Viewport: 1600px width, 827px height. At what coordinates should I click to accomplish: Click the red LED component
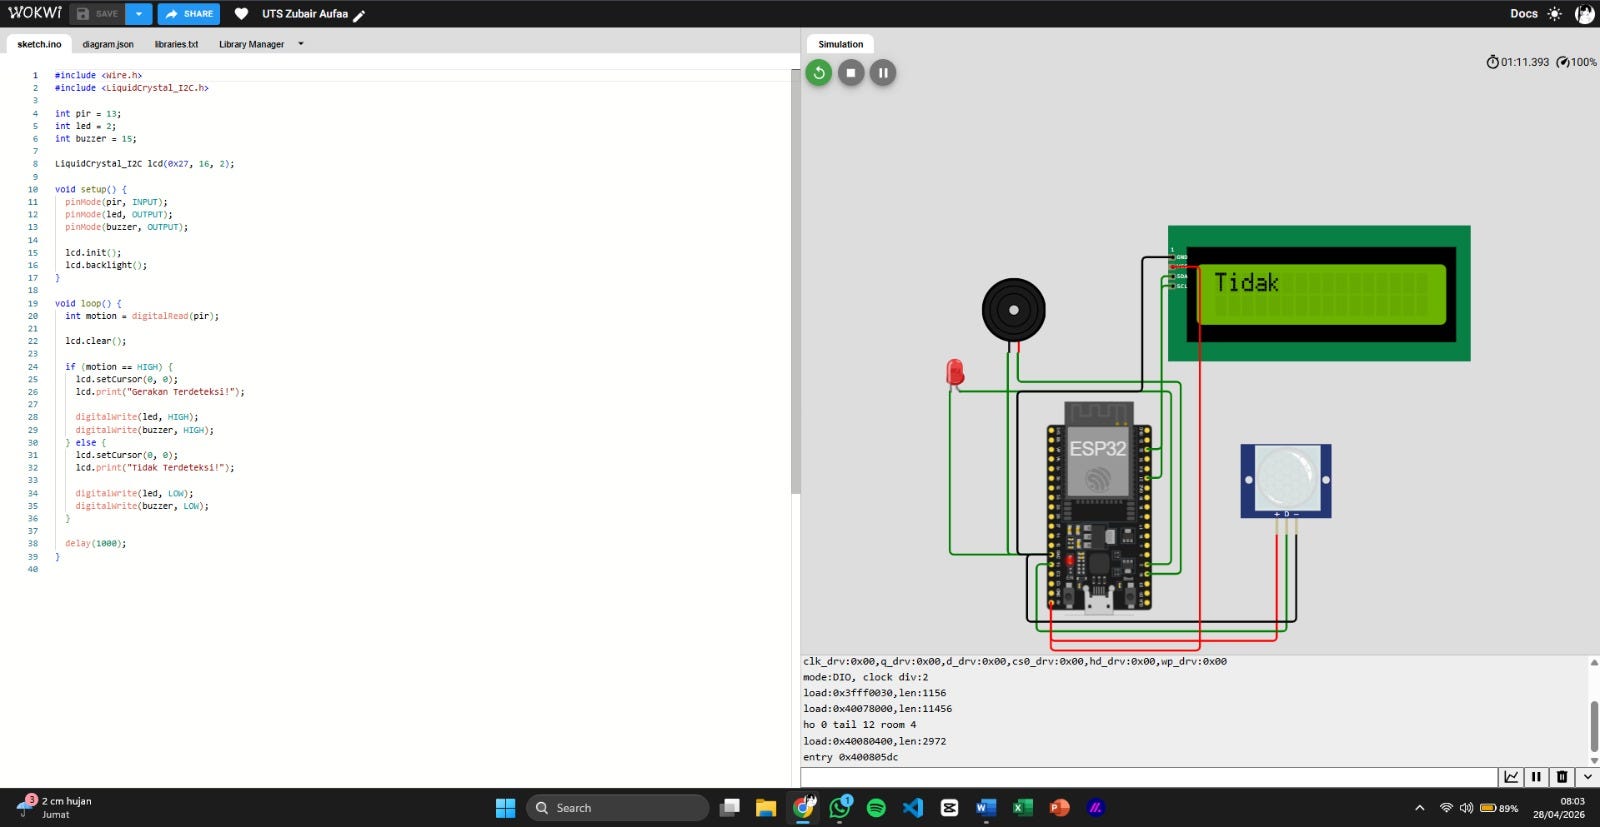955,373
